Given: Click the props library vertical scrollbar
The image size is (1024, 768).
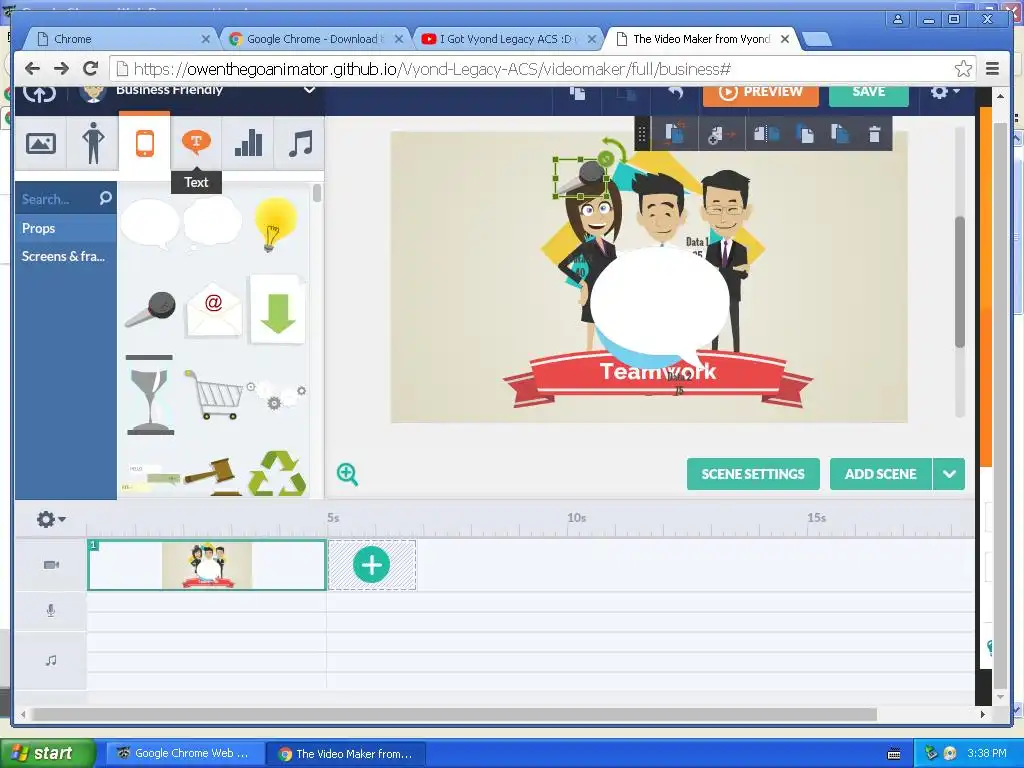Looking at the screenshot, I should (x=317, y=194).
